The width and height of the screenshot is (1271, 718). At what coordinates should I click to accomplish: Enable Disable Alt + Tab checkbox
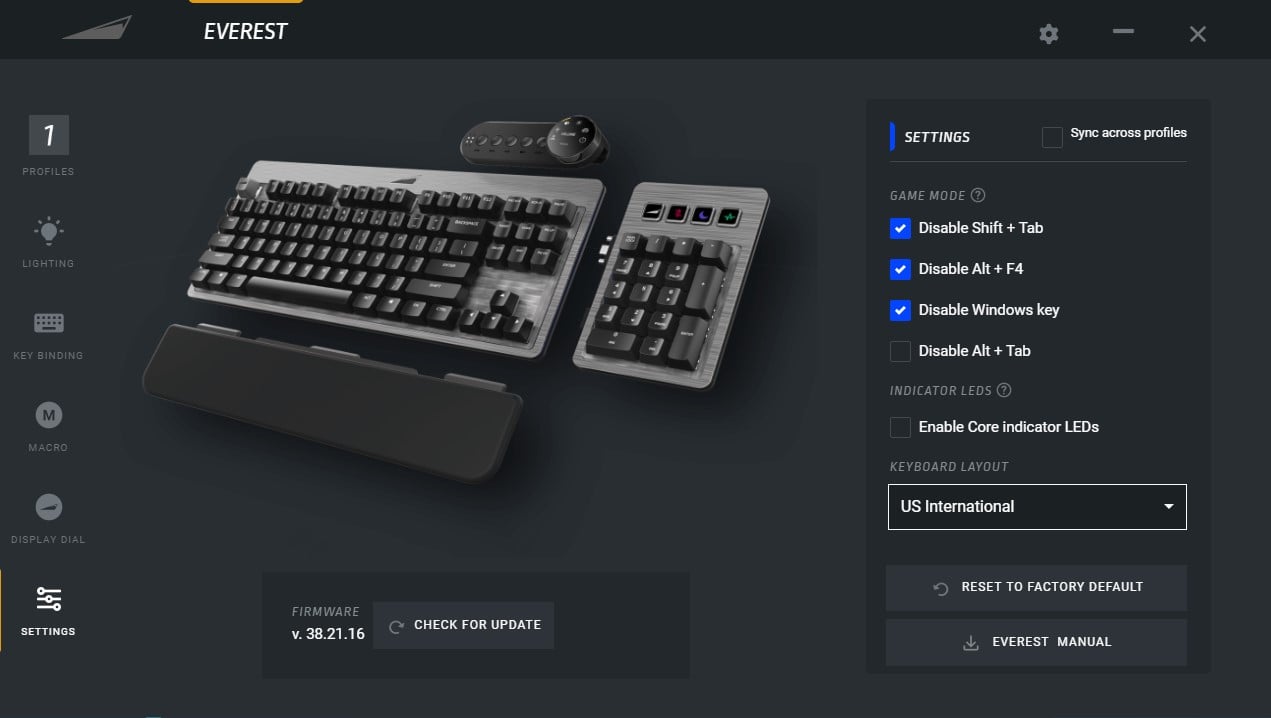coord(900,351)
